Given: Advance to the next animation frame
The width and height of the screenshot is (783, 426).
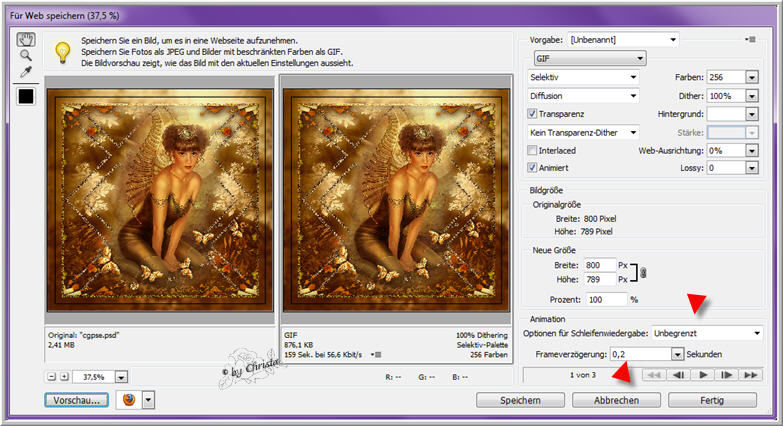Looking at the screenshot, I should (x=727, y=375).
